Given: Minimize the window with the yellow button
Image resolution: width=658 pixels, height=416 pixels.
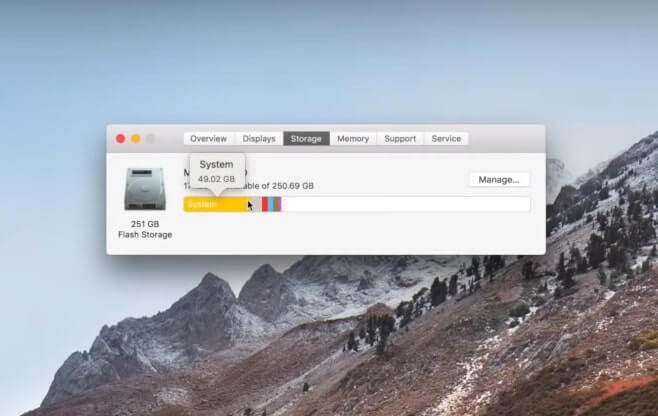Looking at the screenshot, I should pyautogui.click(x=136, y=139).
